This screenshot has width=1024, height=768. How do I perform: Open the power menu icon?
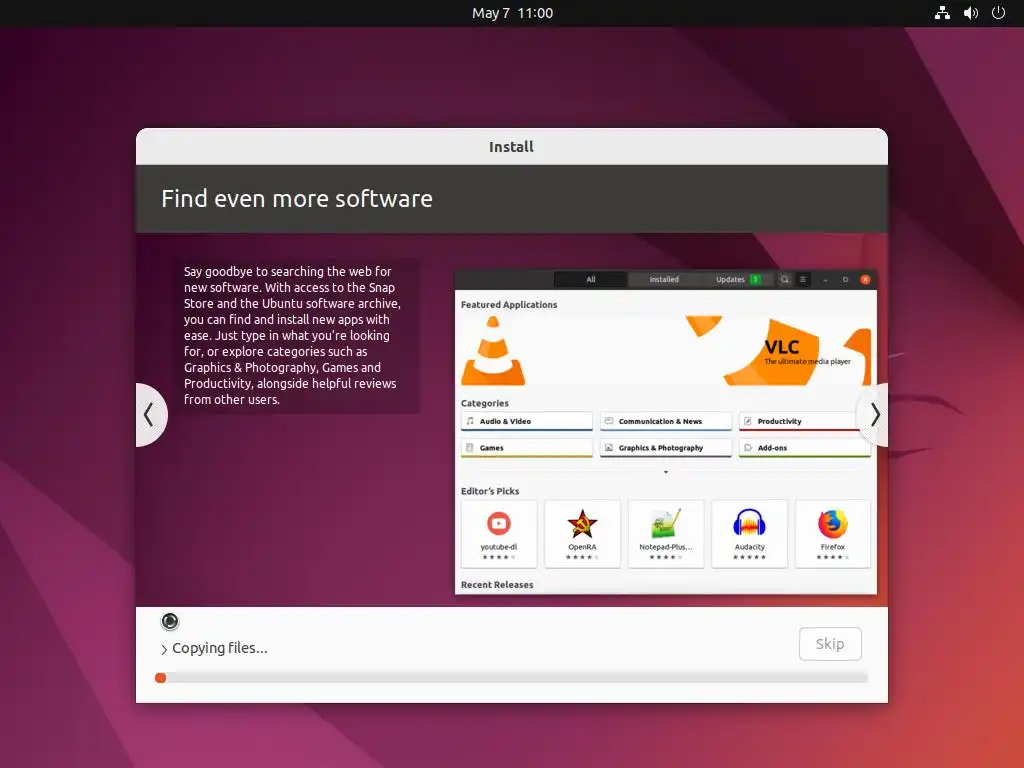coord(999,13)
